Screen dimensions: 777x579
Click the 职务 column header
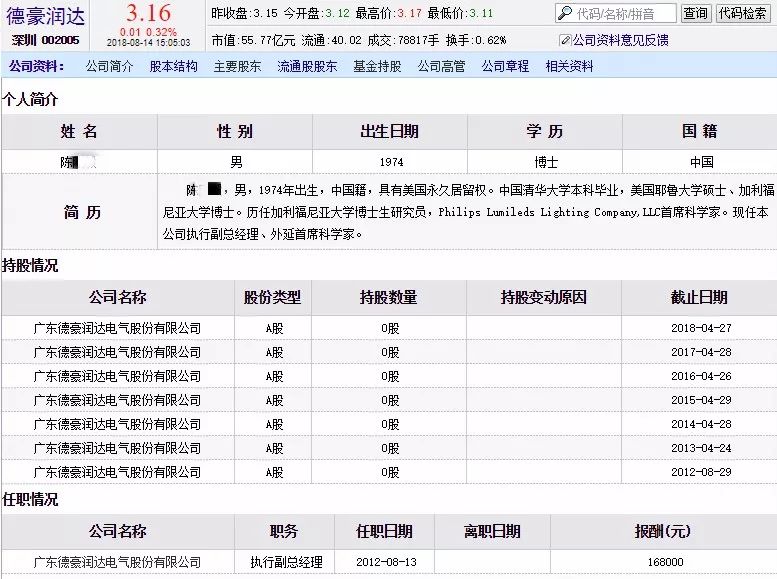(284, 531)
